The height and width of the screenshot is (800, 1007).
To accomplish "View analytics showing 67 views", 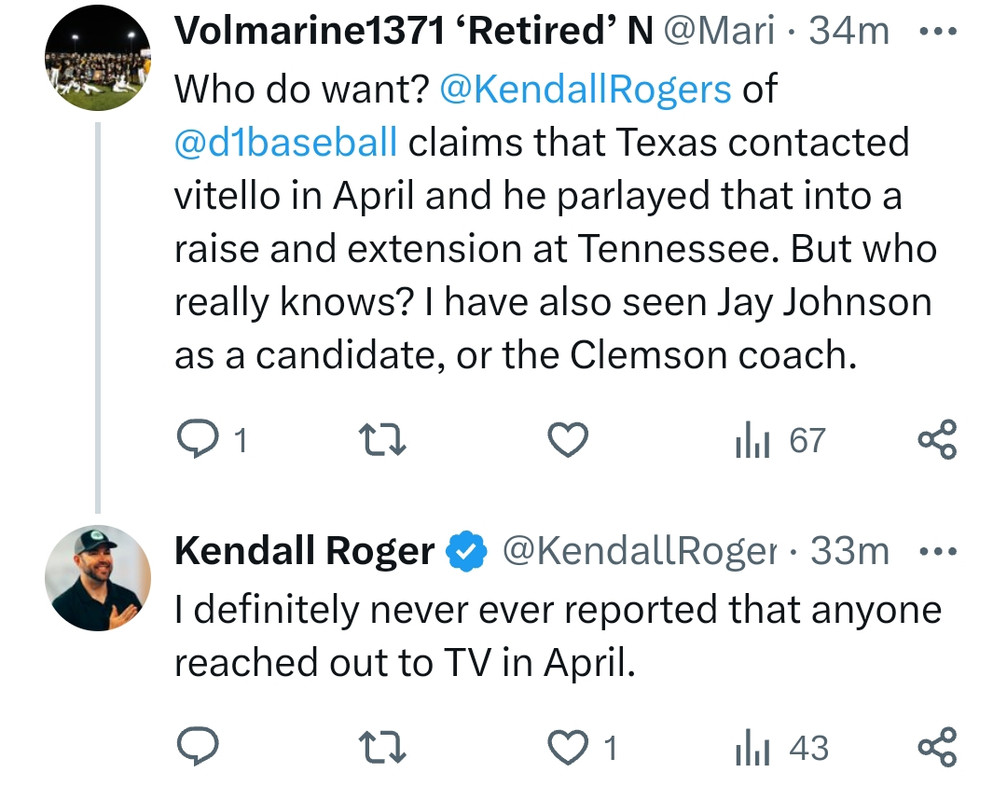I will [x=780, y=440].
